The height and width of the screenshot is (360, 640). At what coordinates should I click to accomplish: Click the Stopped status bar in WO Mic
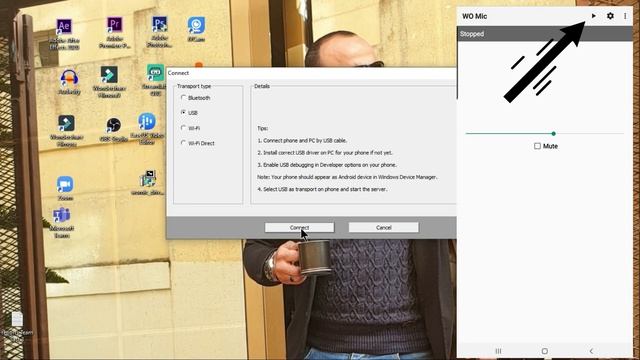(544, 34)
